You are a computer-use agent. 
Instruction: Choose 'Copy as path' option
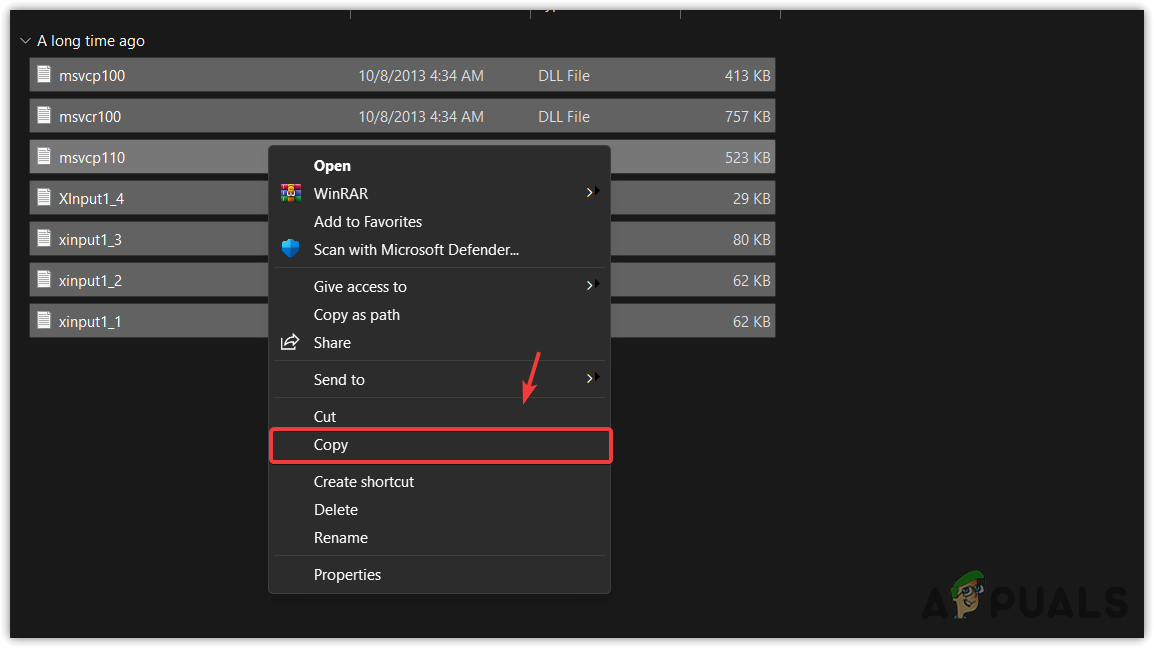(357, 314)
